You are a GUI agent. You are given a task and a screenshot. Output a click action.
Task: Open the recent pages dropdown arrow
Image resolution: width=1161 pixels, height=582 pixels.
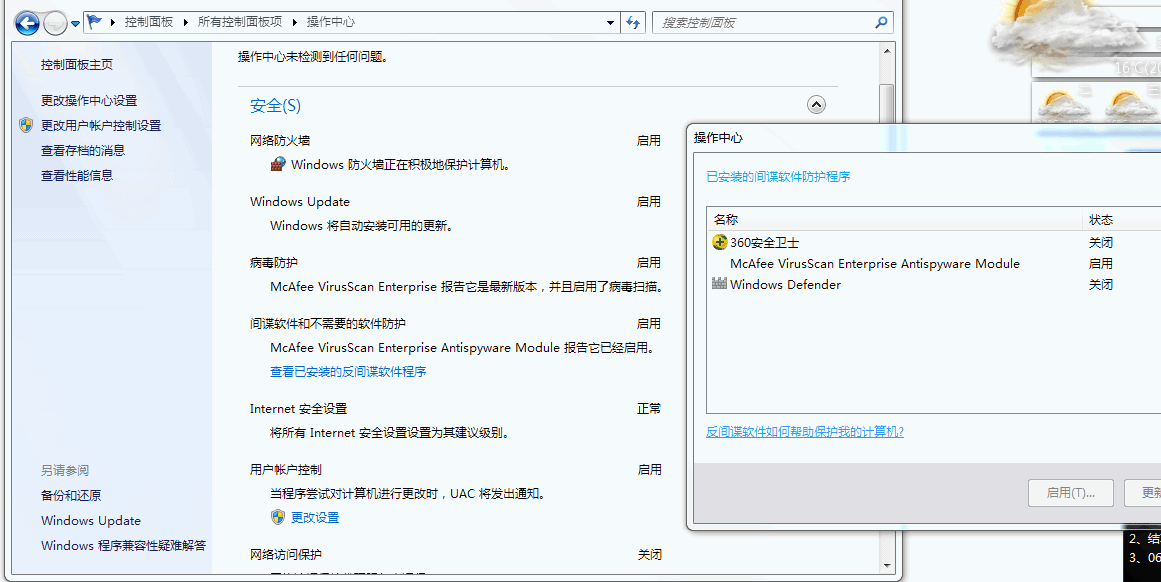75,24
